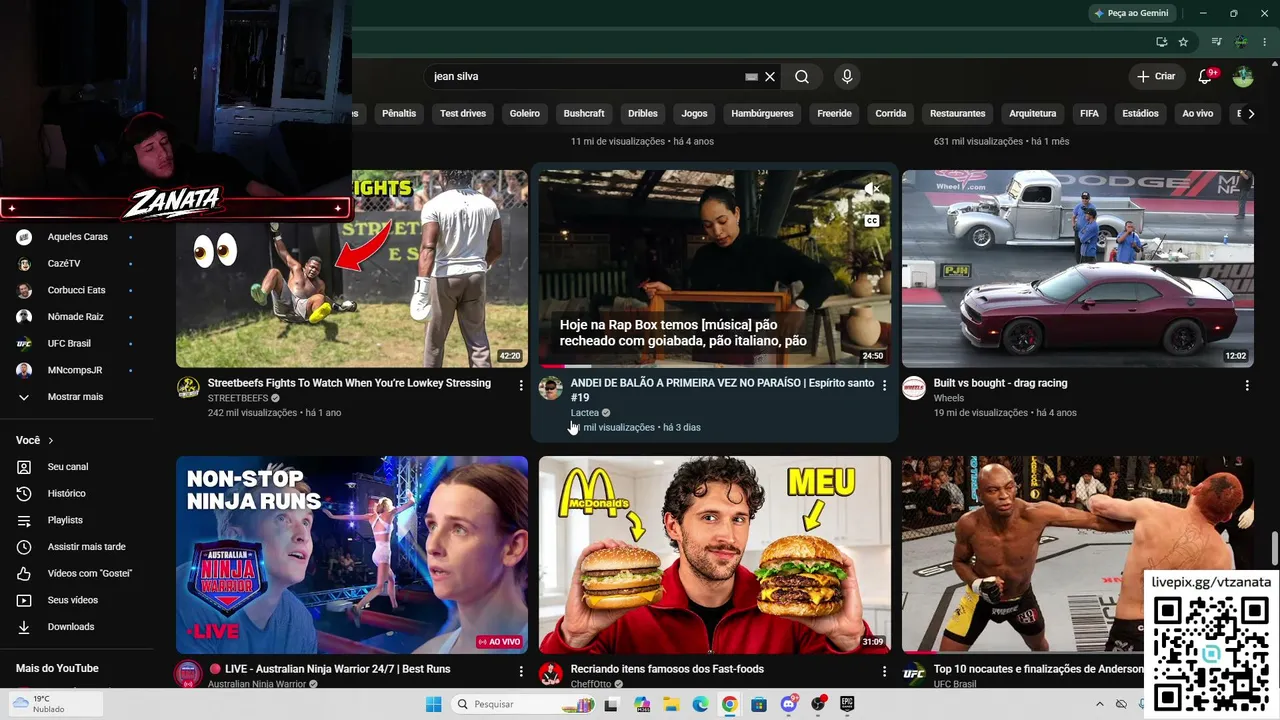Select the Ao vivo filter chip
Image resolution: width=1280 pixels, height=720 pixels.
pyautogui.click(x=1198, y=114)
